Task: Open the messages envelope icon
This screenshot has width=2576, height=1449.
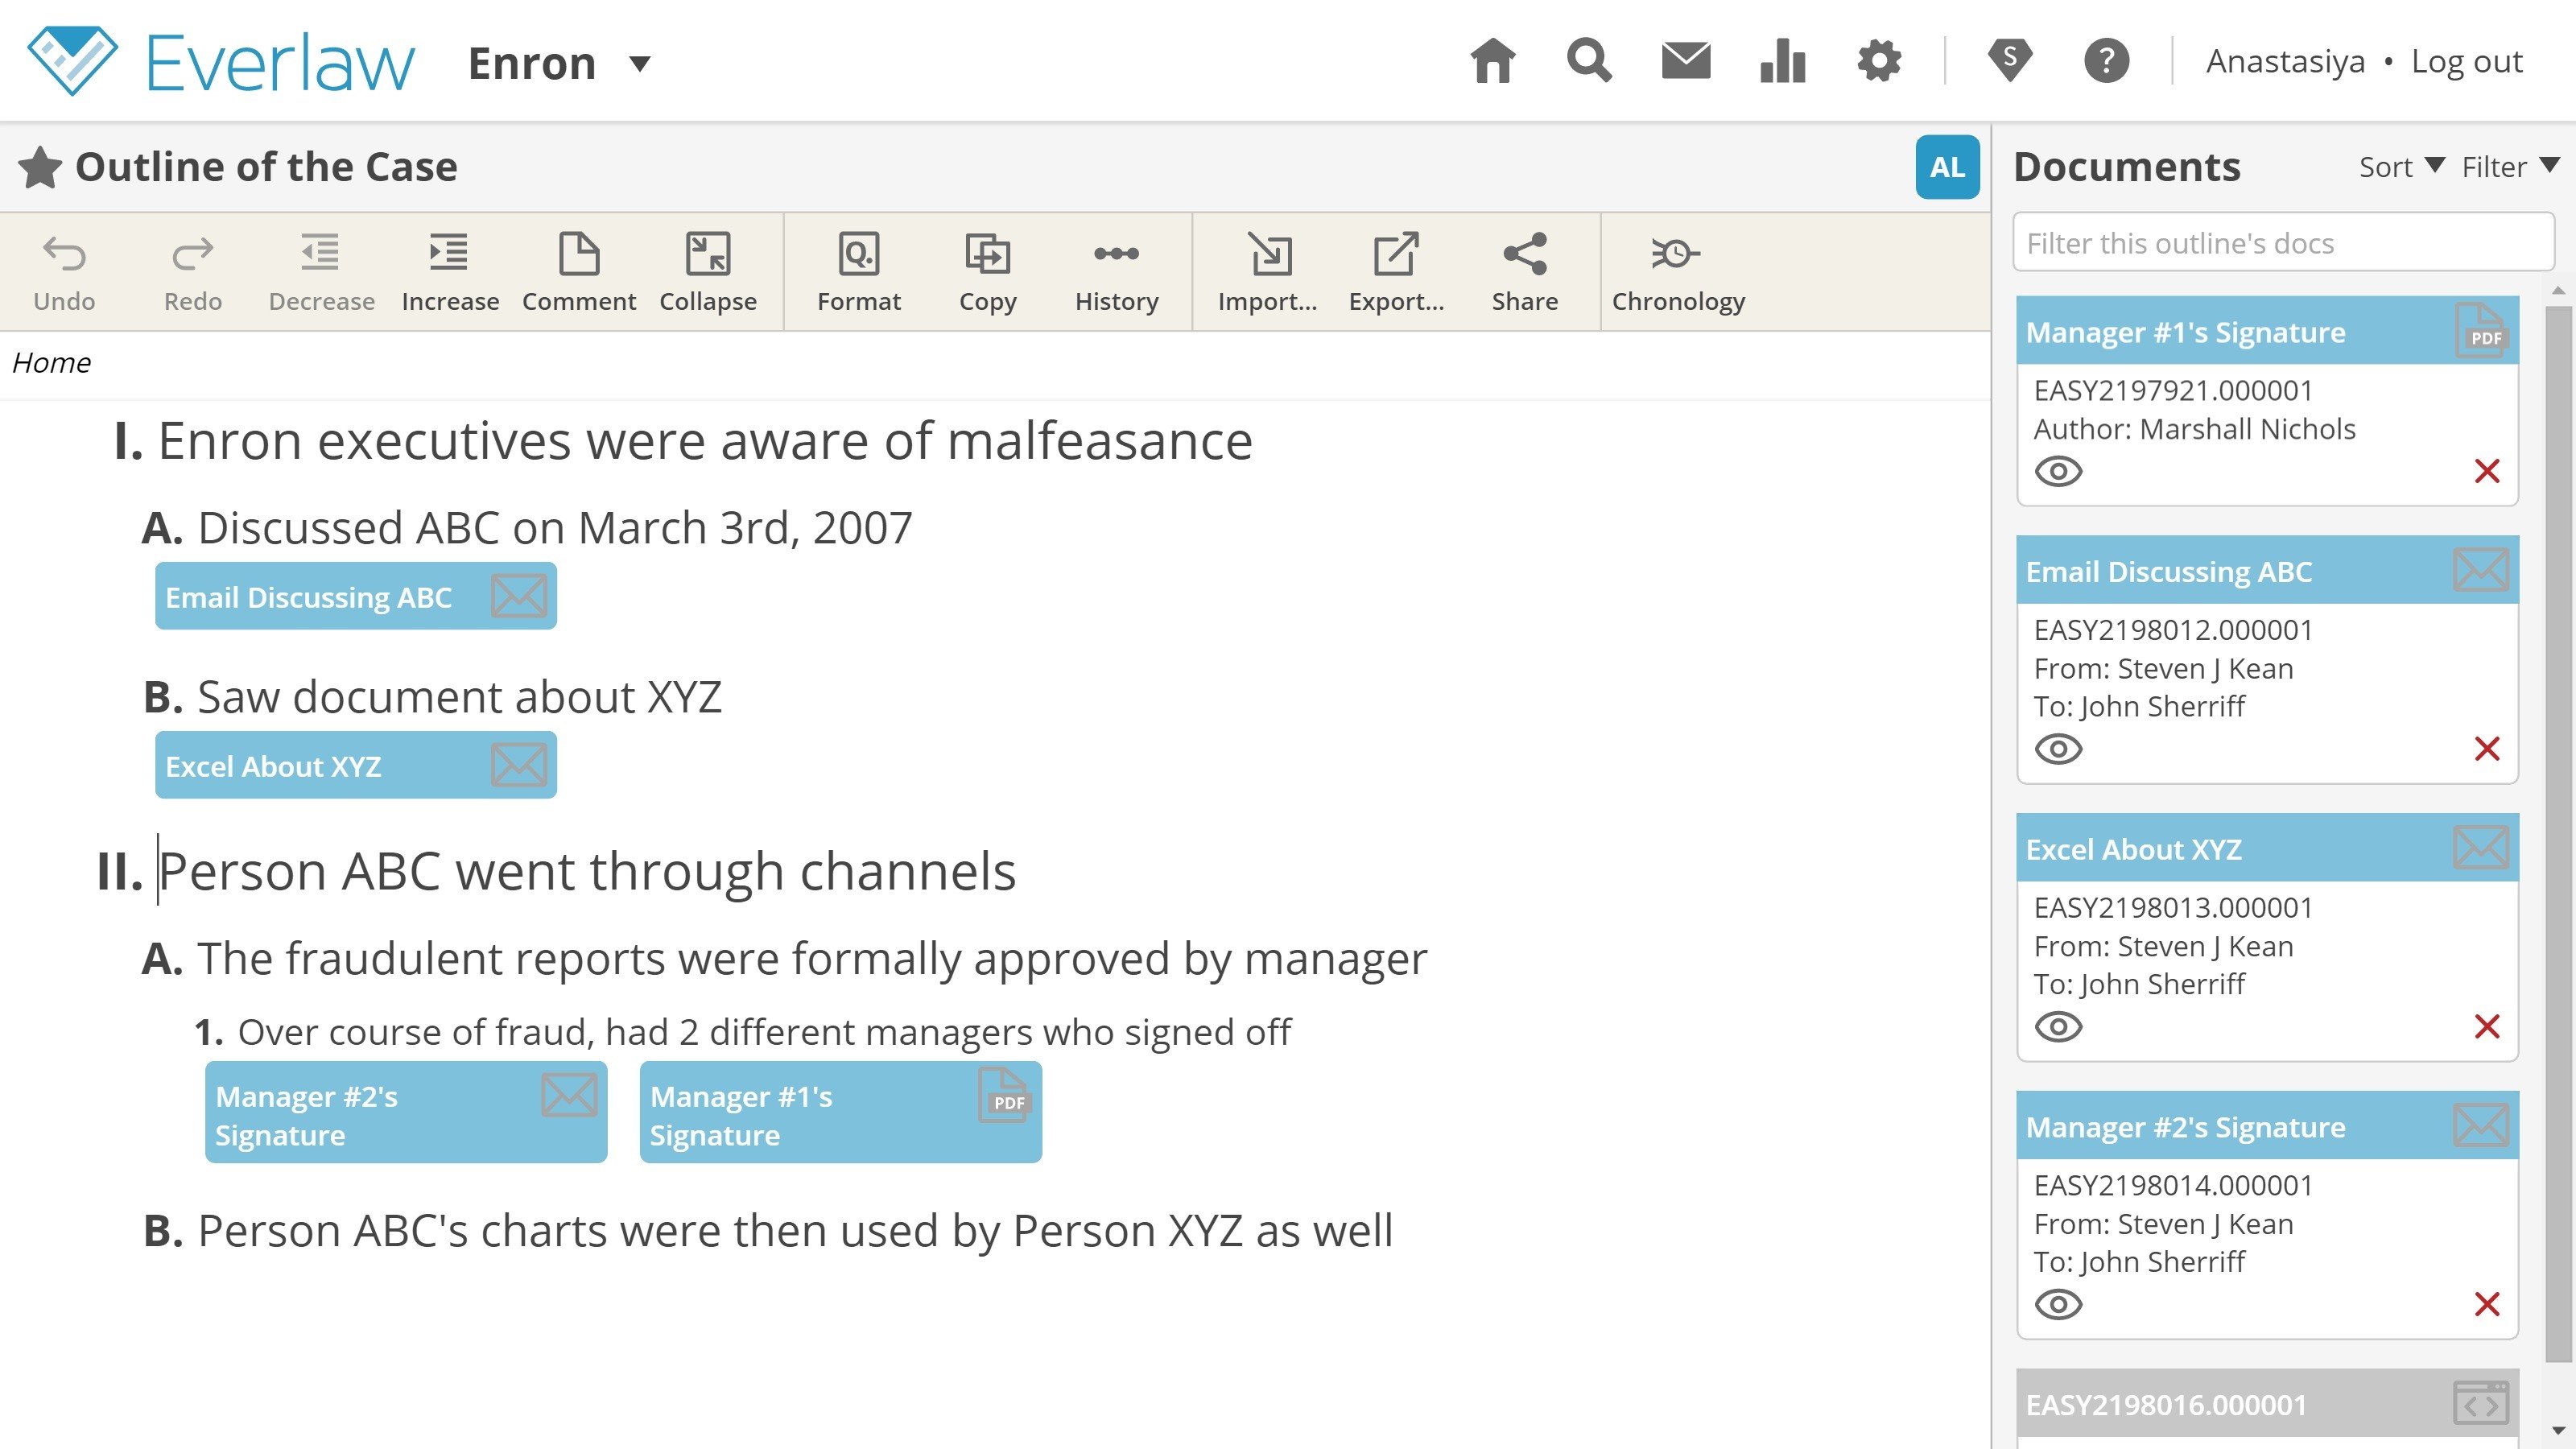Action: pos(1685,61)
